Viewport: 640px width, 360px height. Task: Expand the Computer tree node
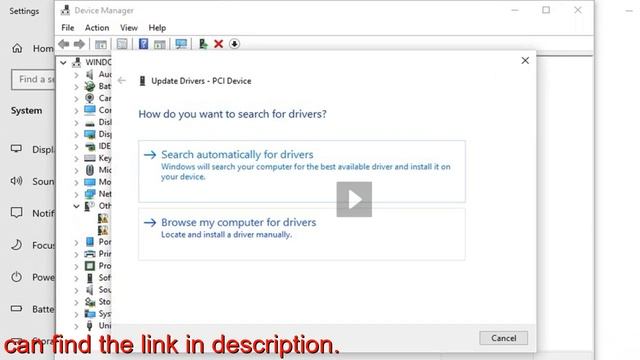[x=76, y=110]
